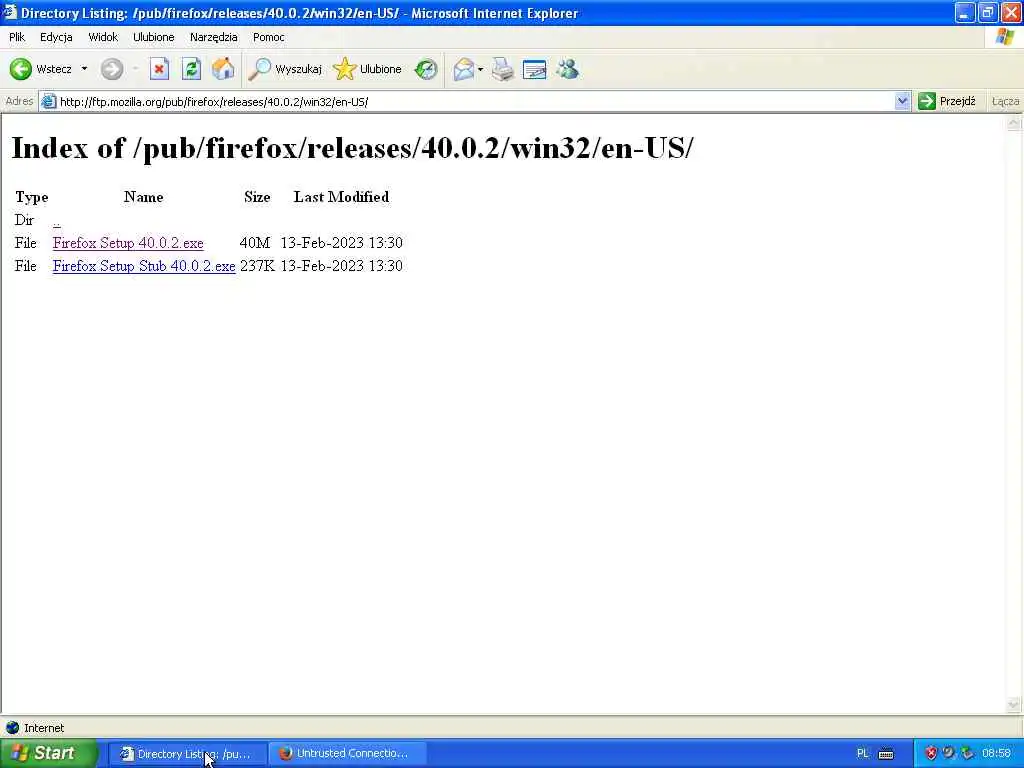This screenshot has width=1024, height=768.
Task: Click the red X stop icon
Action: pos(159,69)
